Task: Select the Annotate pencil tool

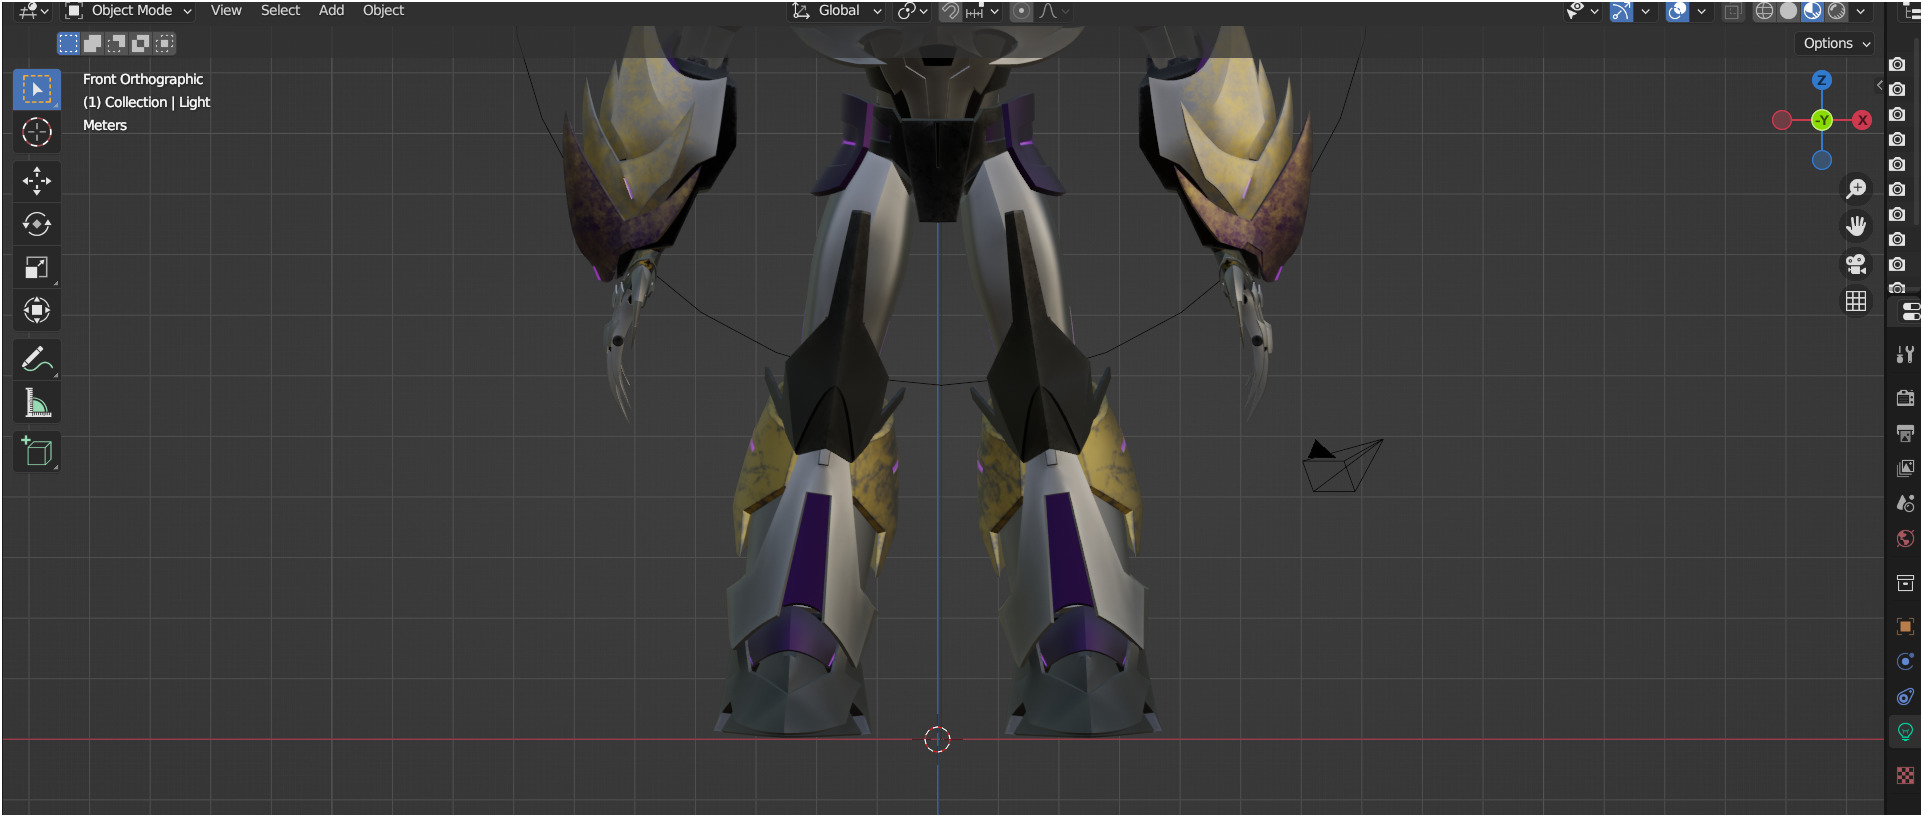Action: pos(37,359)
